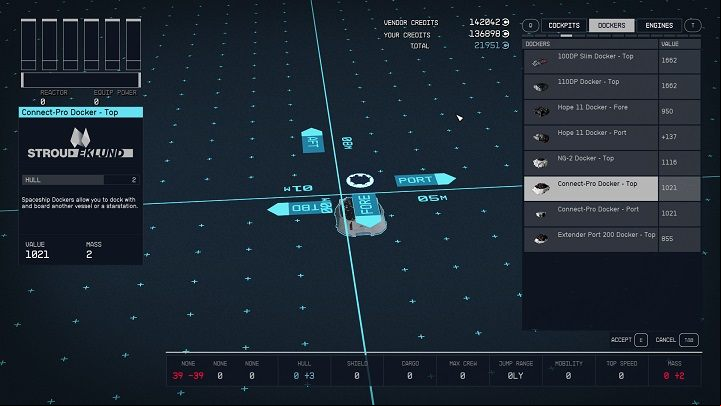Click the +137 value for Hope 11 Port

pos(669,137)
